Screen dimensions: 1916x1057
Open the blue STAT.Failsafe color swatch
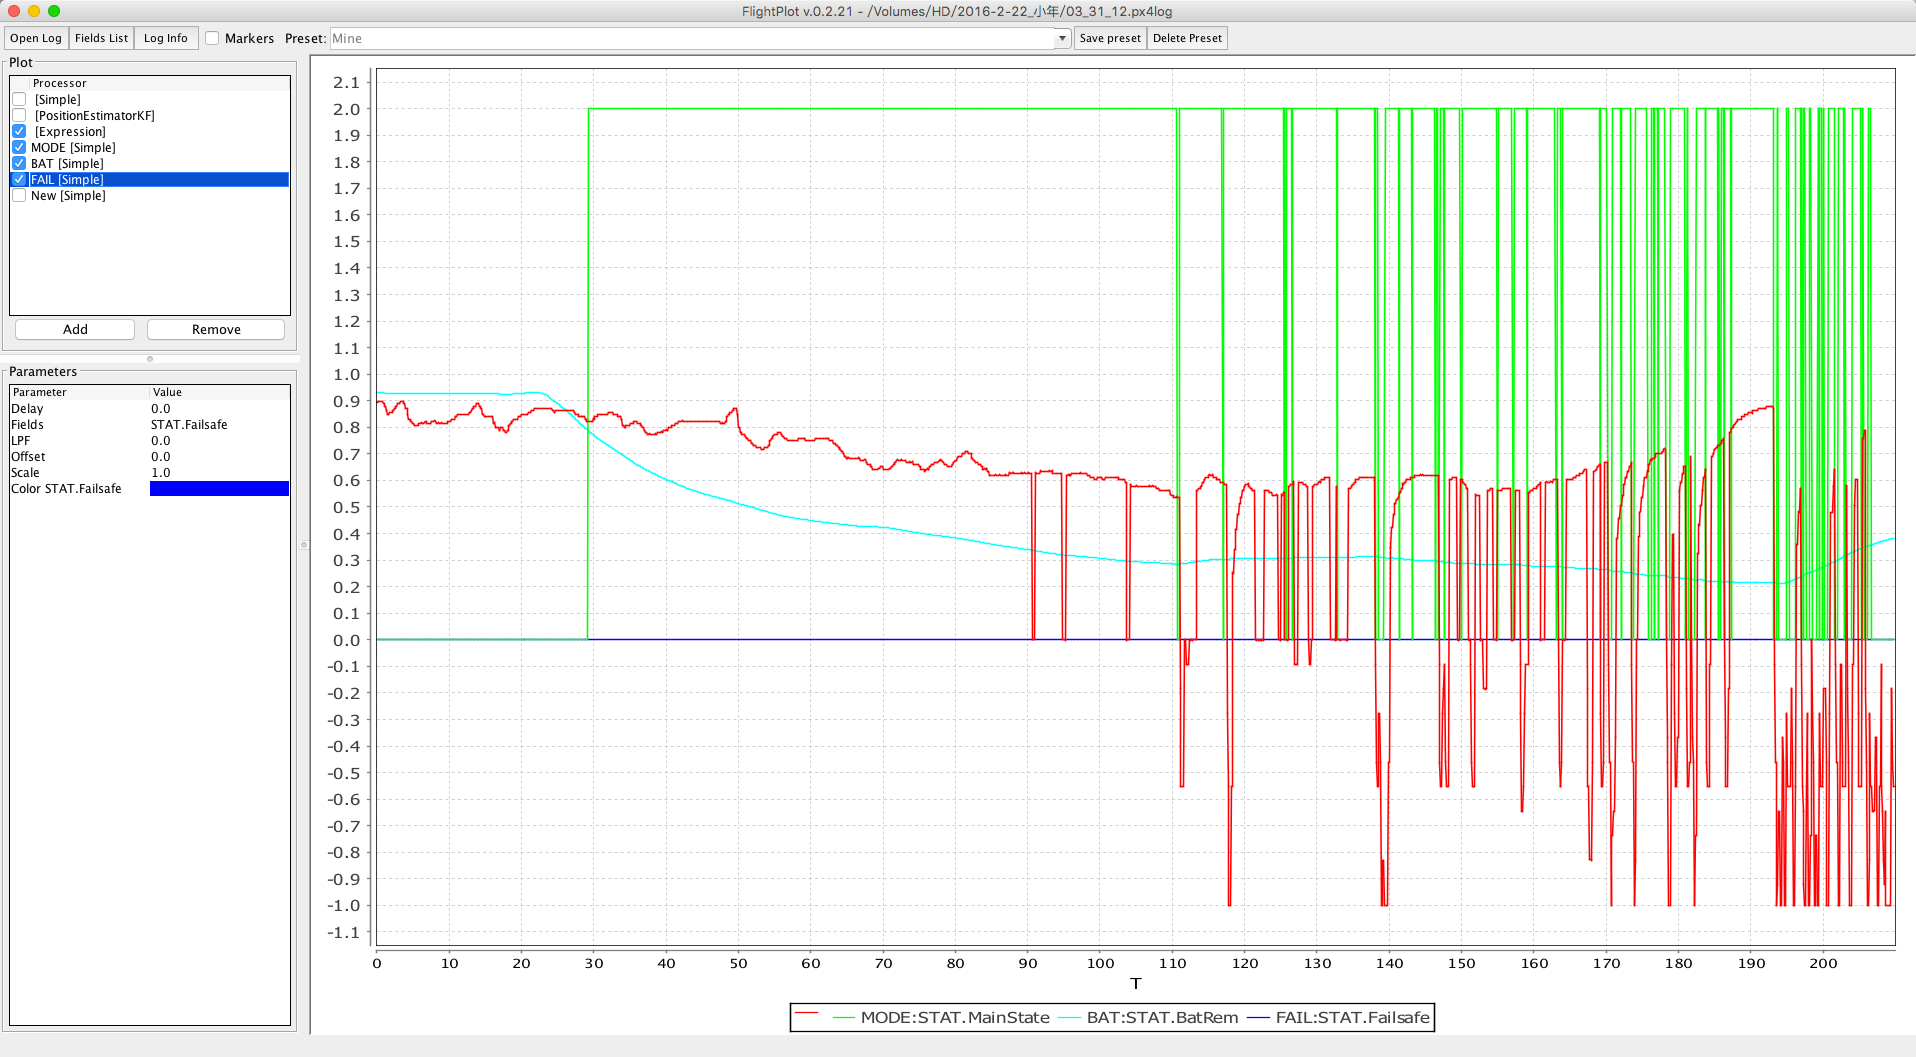tap(219, 489)
